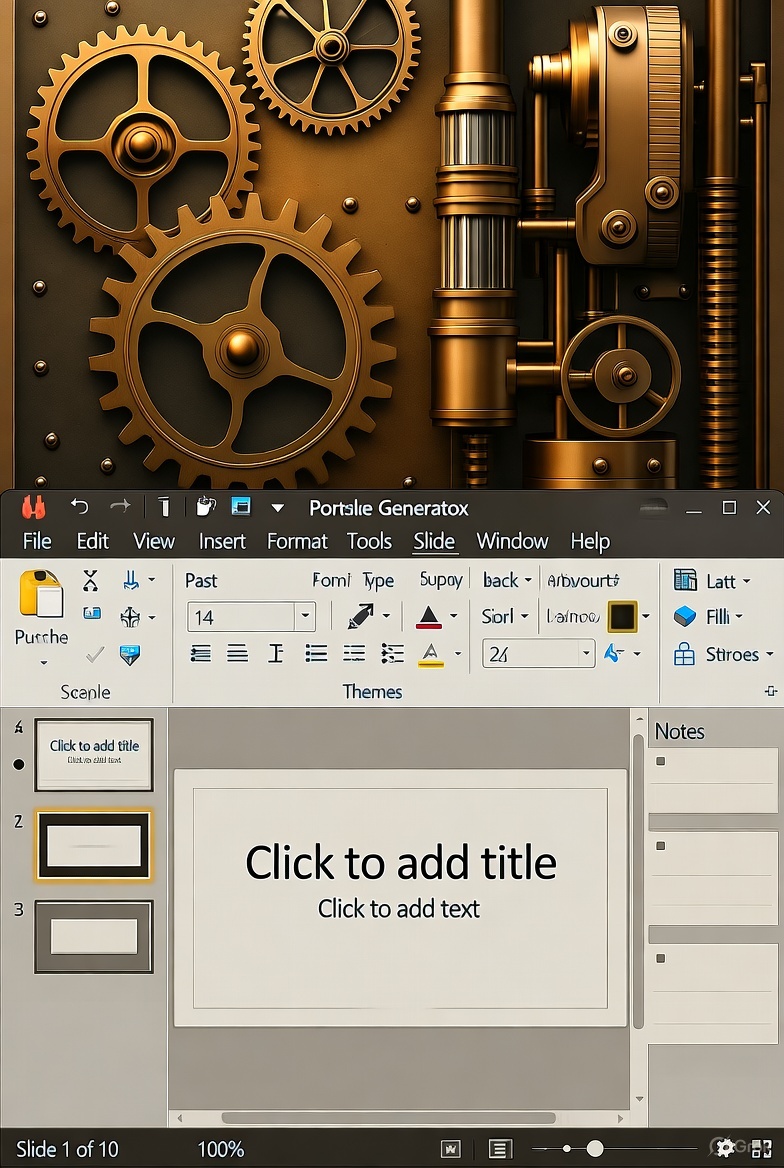Click the yellow highlight text color icon
Viewport: 784px width, 1168px height.
click(x=431, y=654)
